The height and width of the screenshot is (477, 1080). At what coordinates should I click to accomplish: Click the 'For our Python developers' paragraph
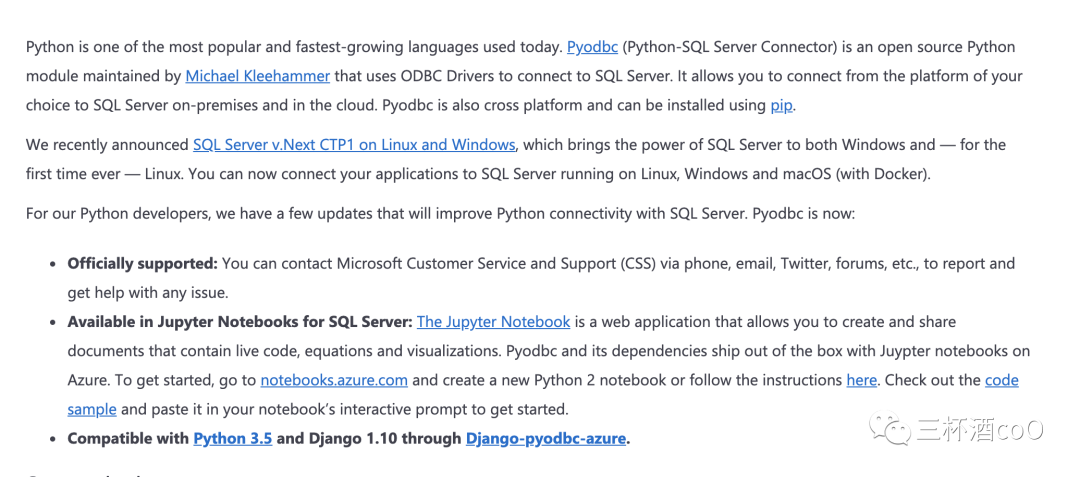tap(440, 214)
